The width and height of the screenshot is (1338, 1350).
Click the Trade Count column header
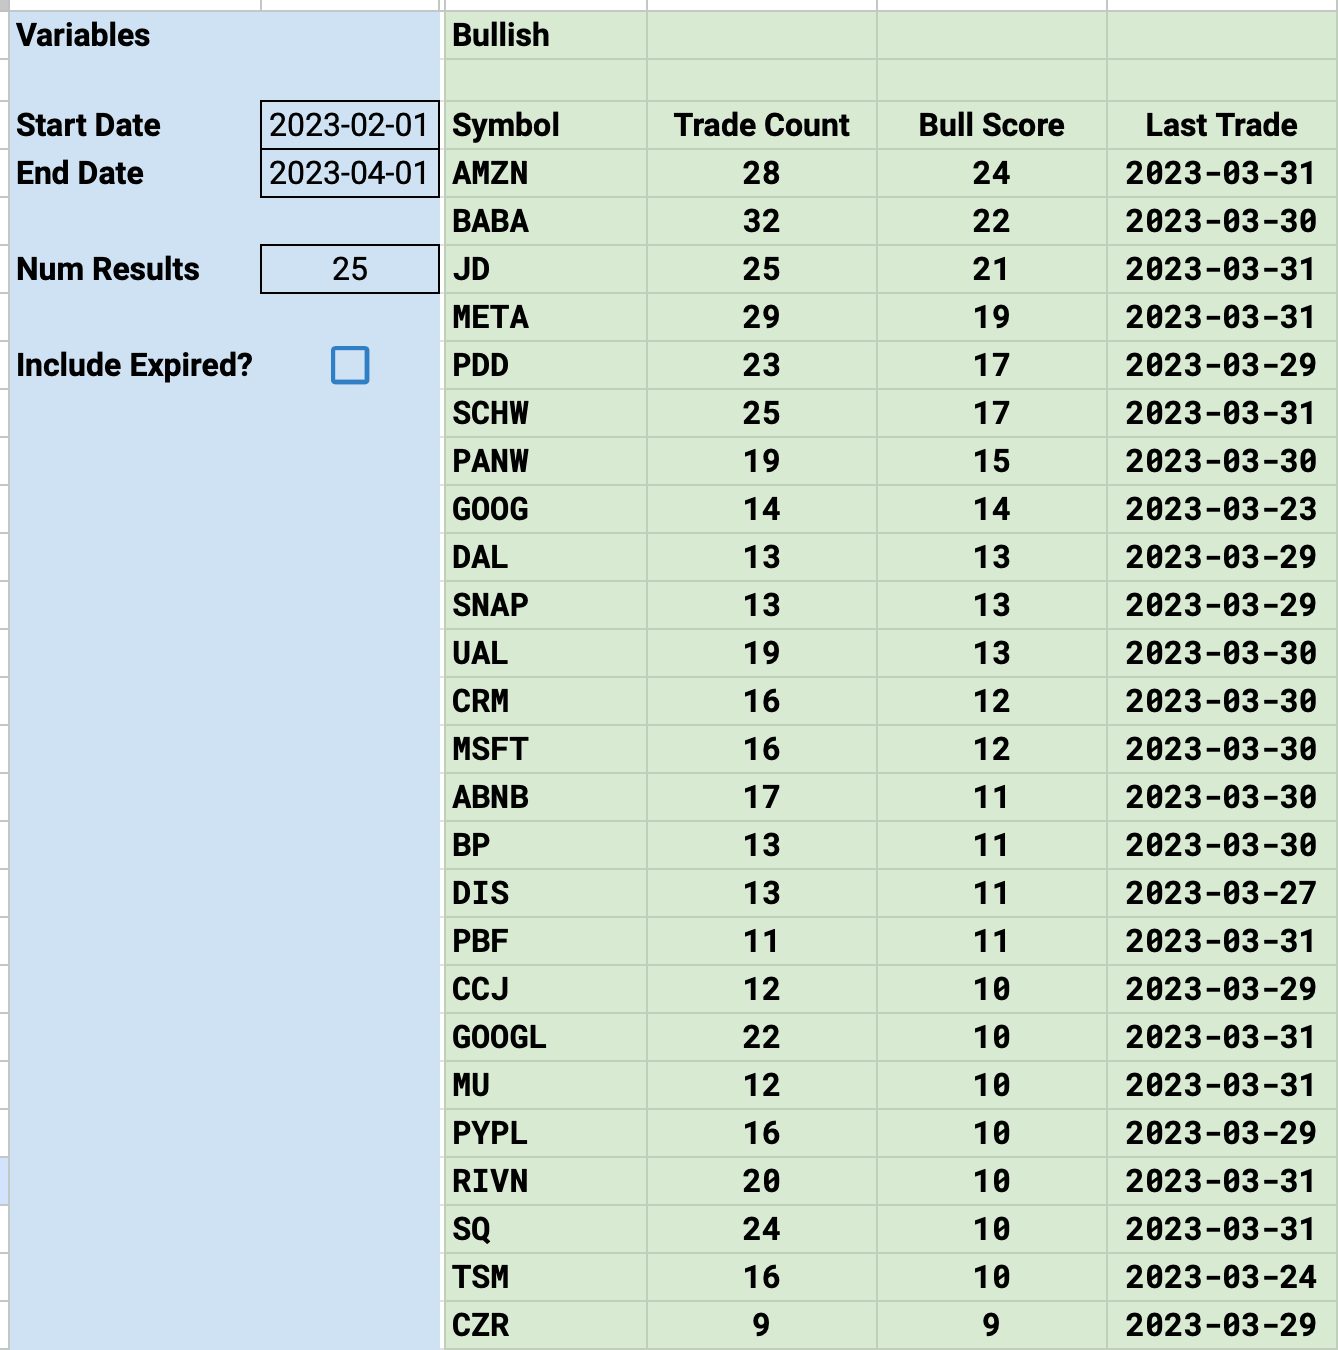[762, 125]
